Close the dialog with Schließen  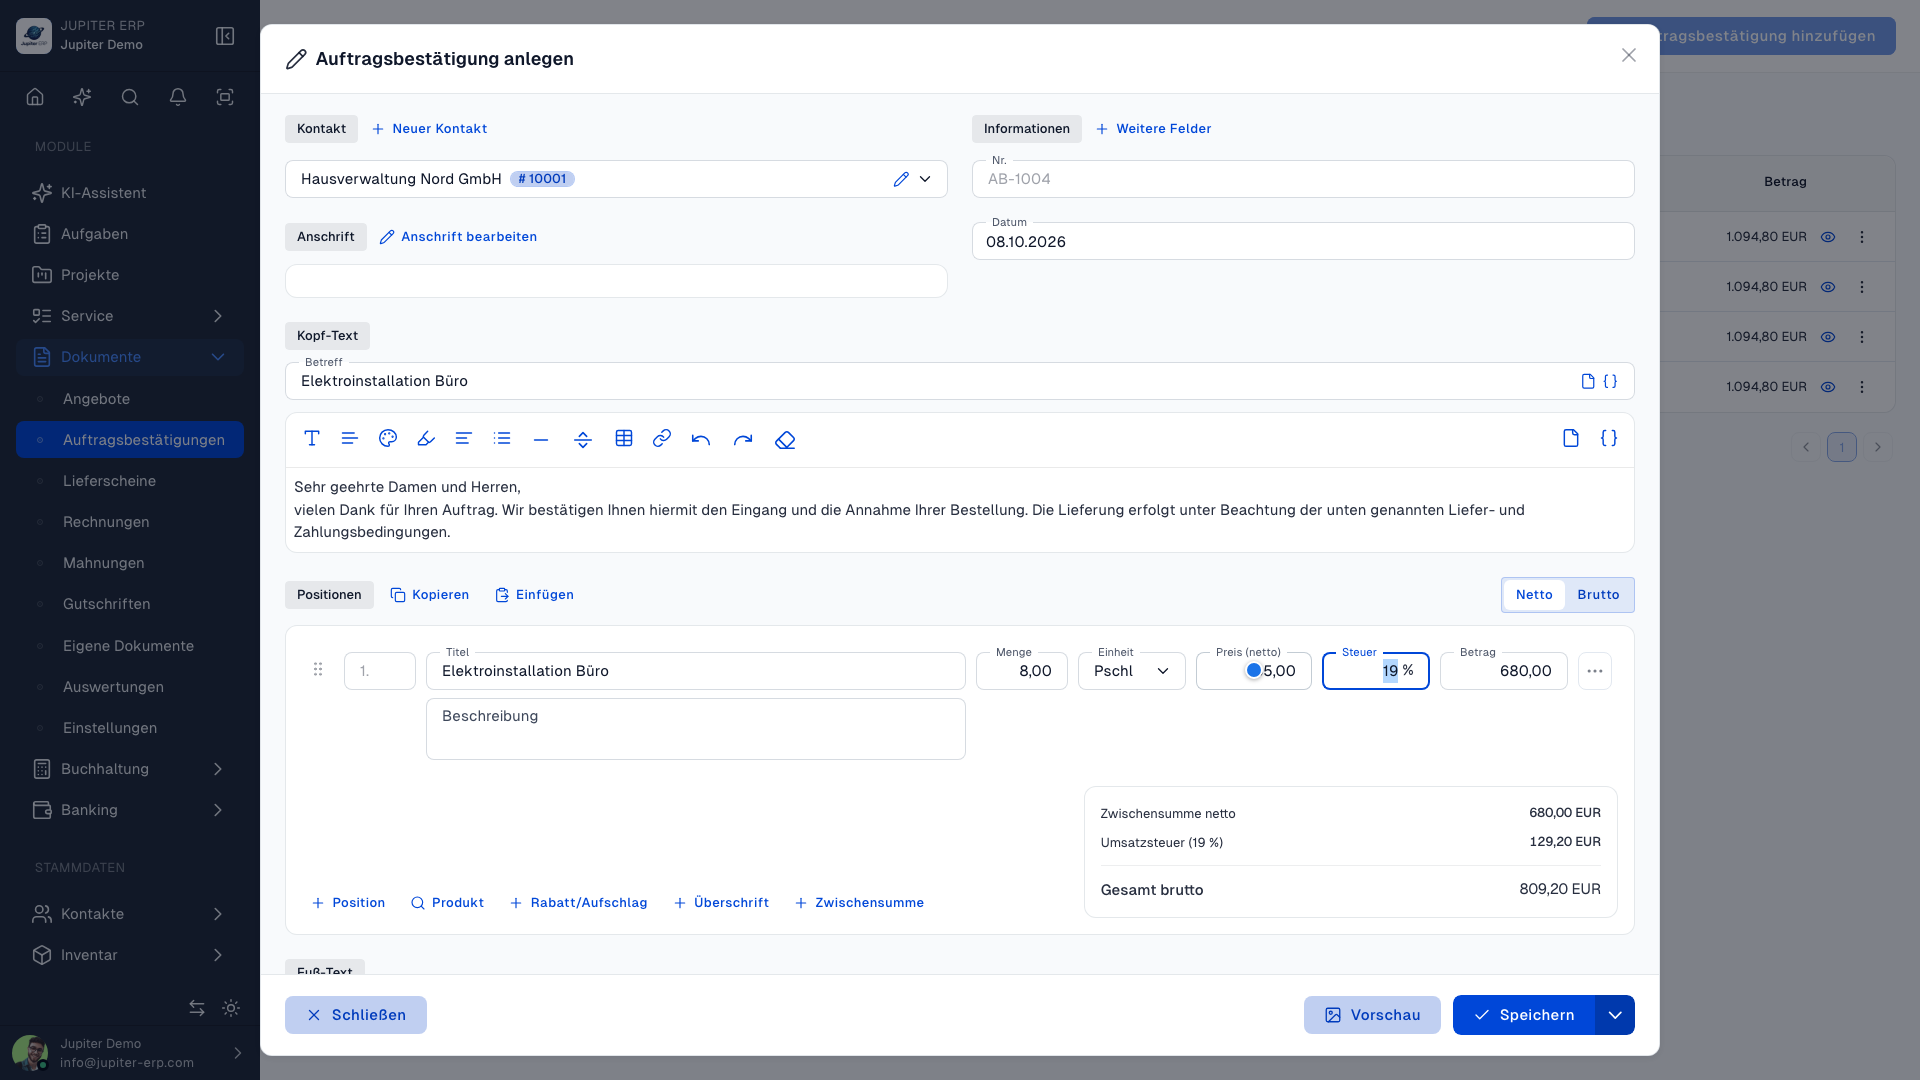click(x=356, y=1015)
